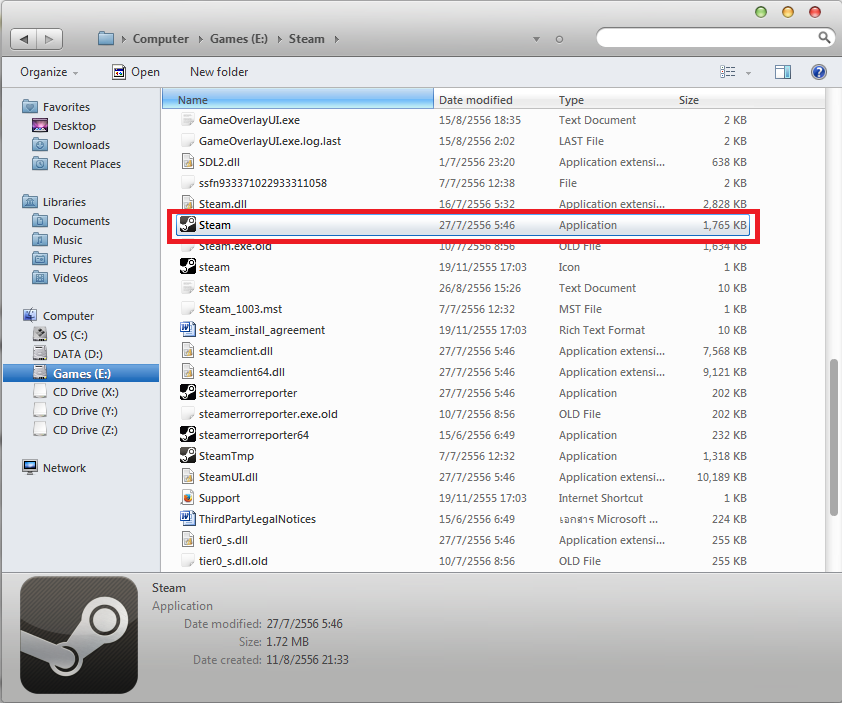Click the file list vertical scrollbar thumb
Screen dimensions: 842x703
point(833,437)
